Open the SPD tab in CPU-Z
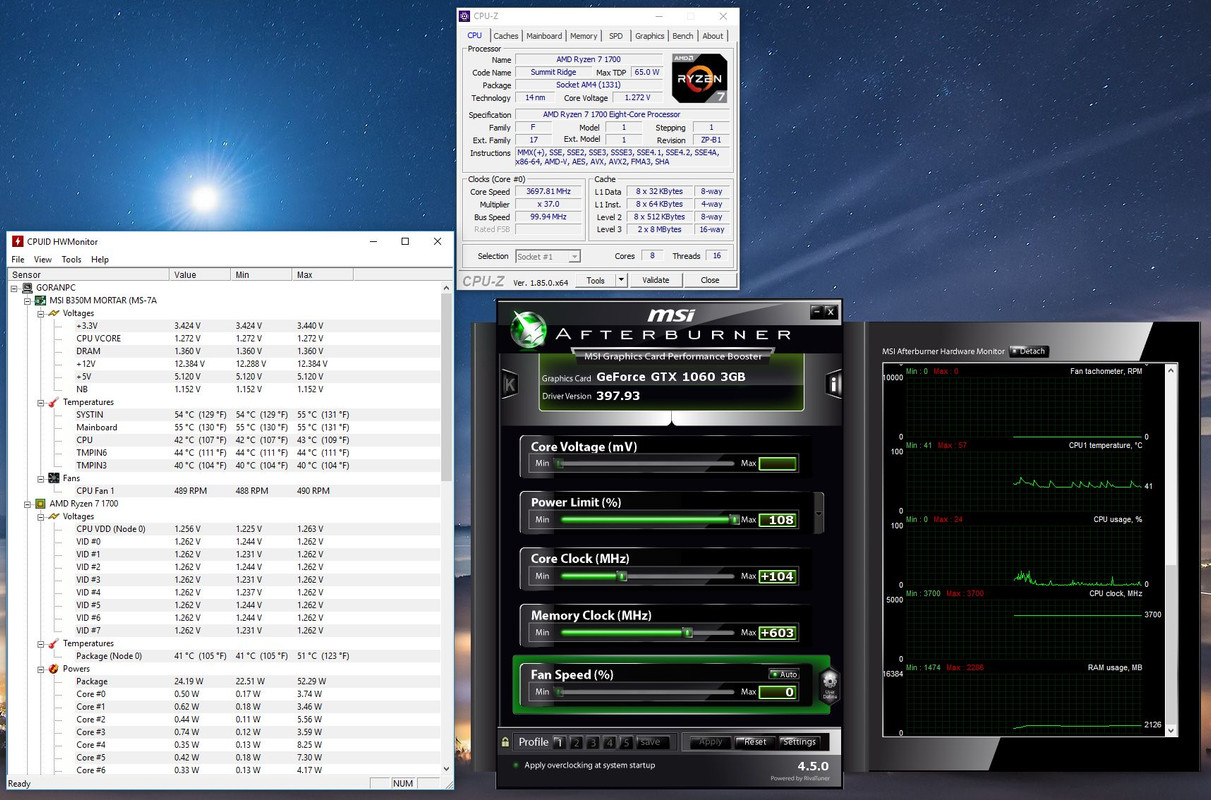The width and height of the screenshot is (1211, 800). pos(616,36)
